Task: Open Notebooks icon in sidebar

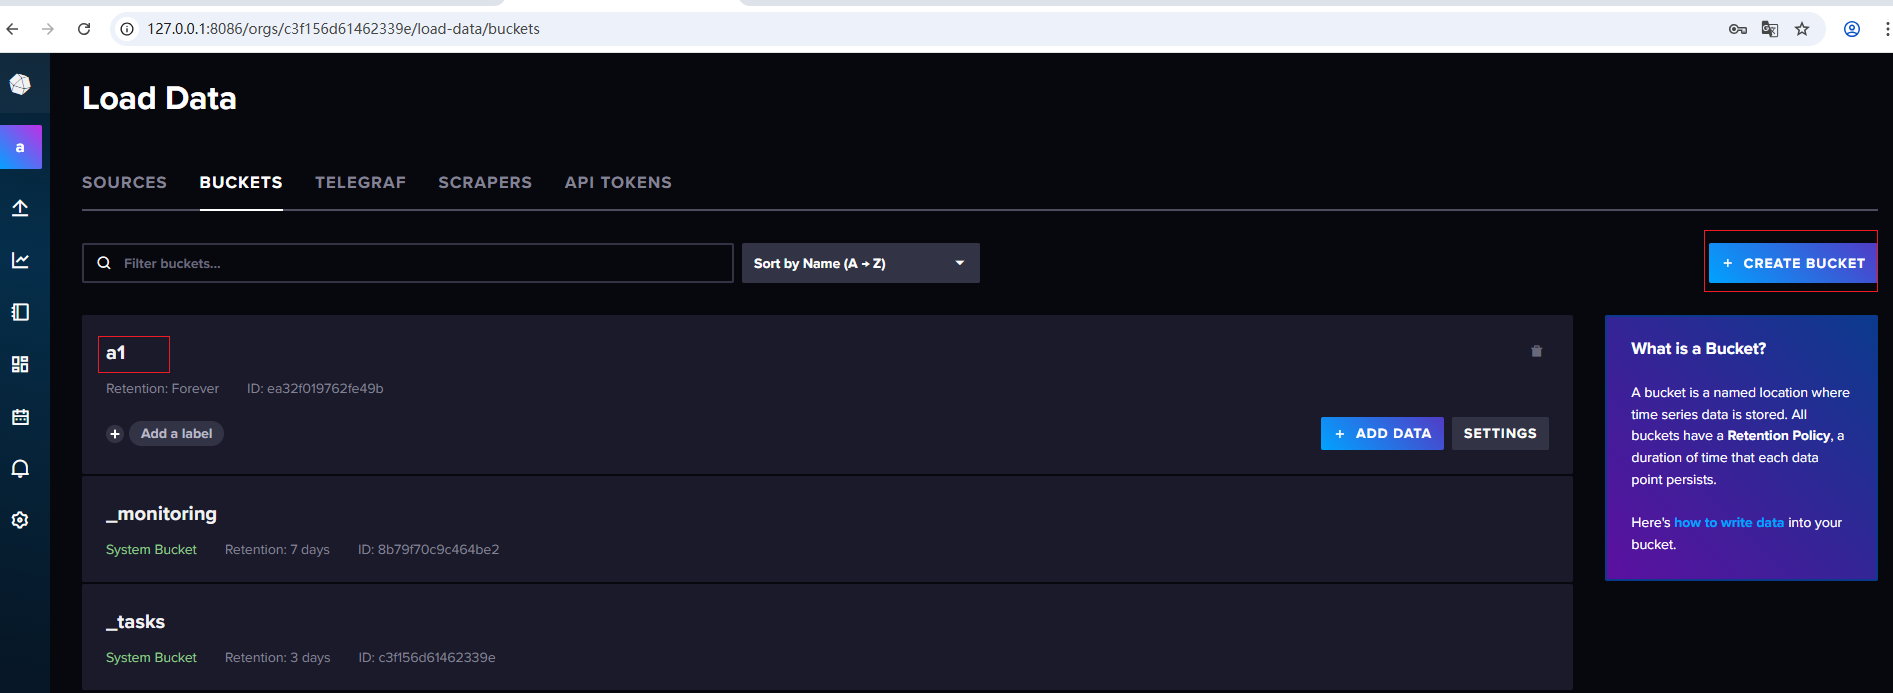Action: point(20,312)
